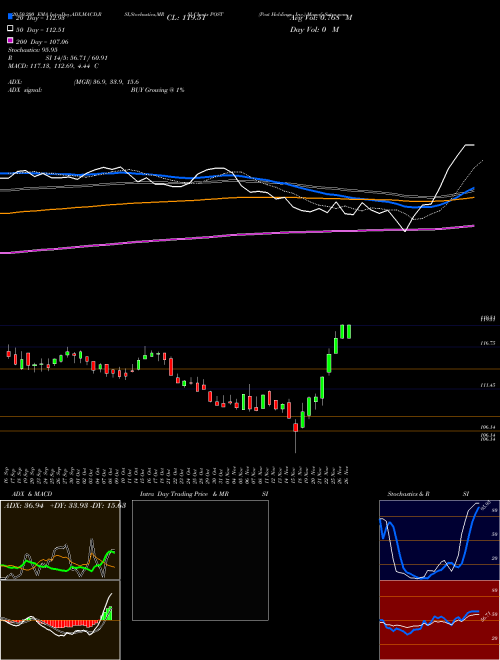Click the white price line peak in the EMA chart
This screenshot has width=500, height=660.
point(469,145)
